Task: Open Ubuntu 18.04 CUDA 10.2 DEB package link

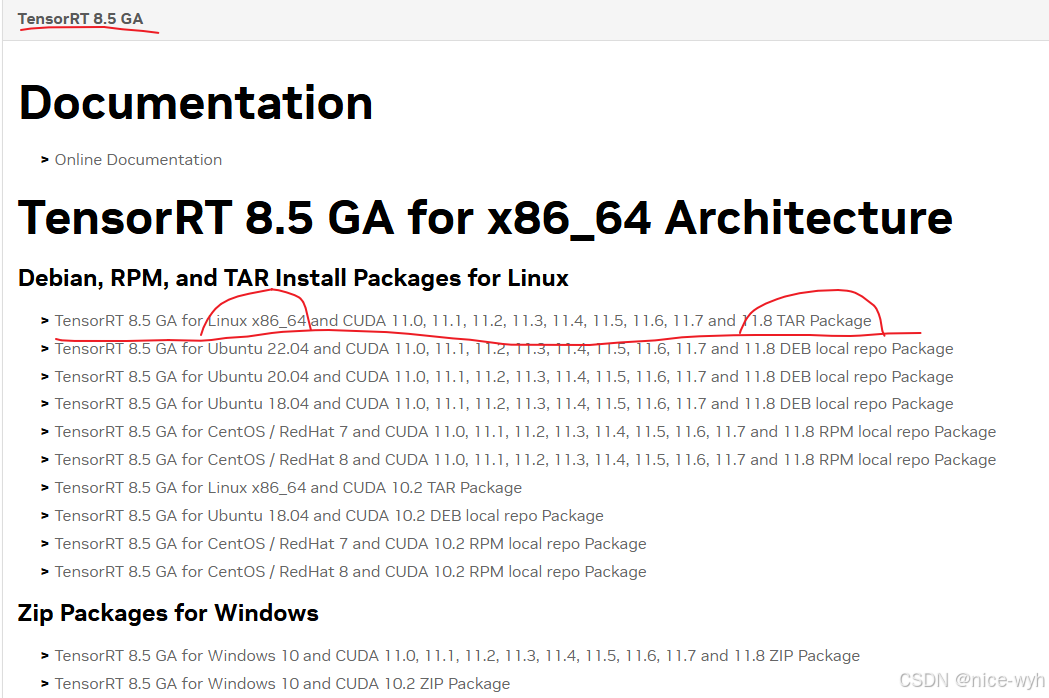Action: coord(329,516)
